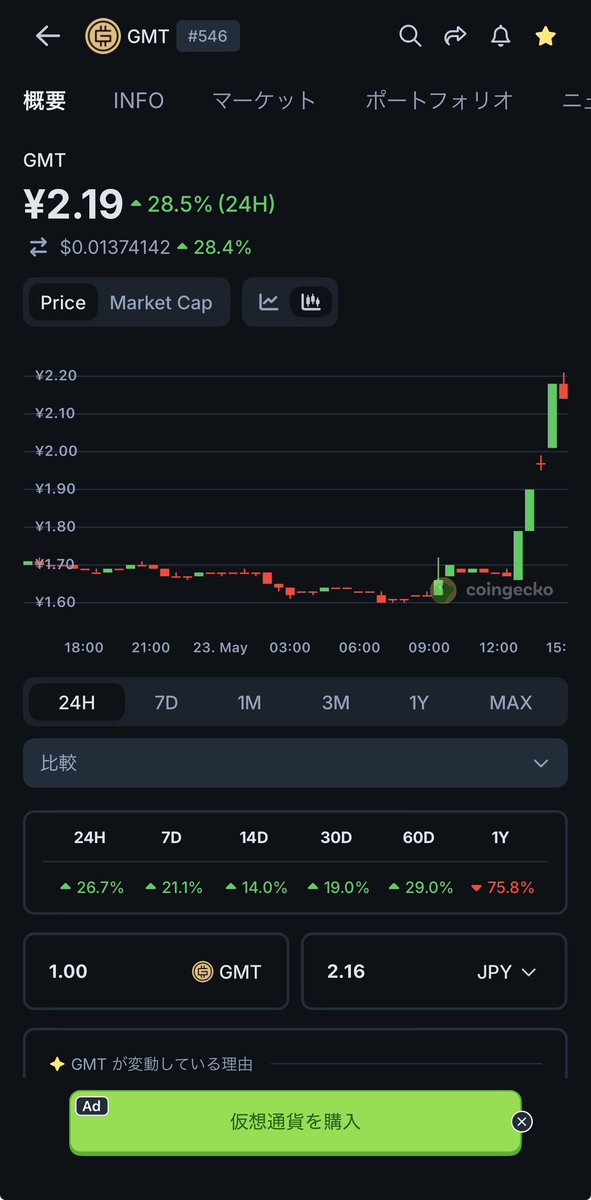Switch to candlestick chart view icon
This screenshot has height=1200, width=591.
[x=311, y=301]
